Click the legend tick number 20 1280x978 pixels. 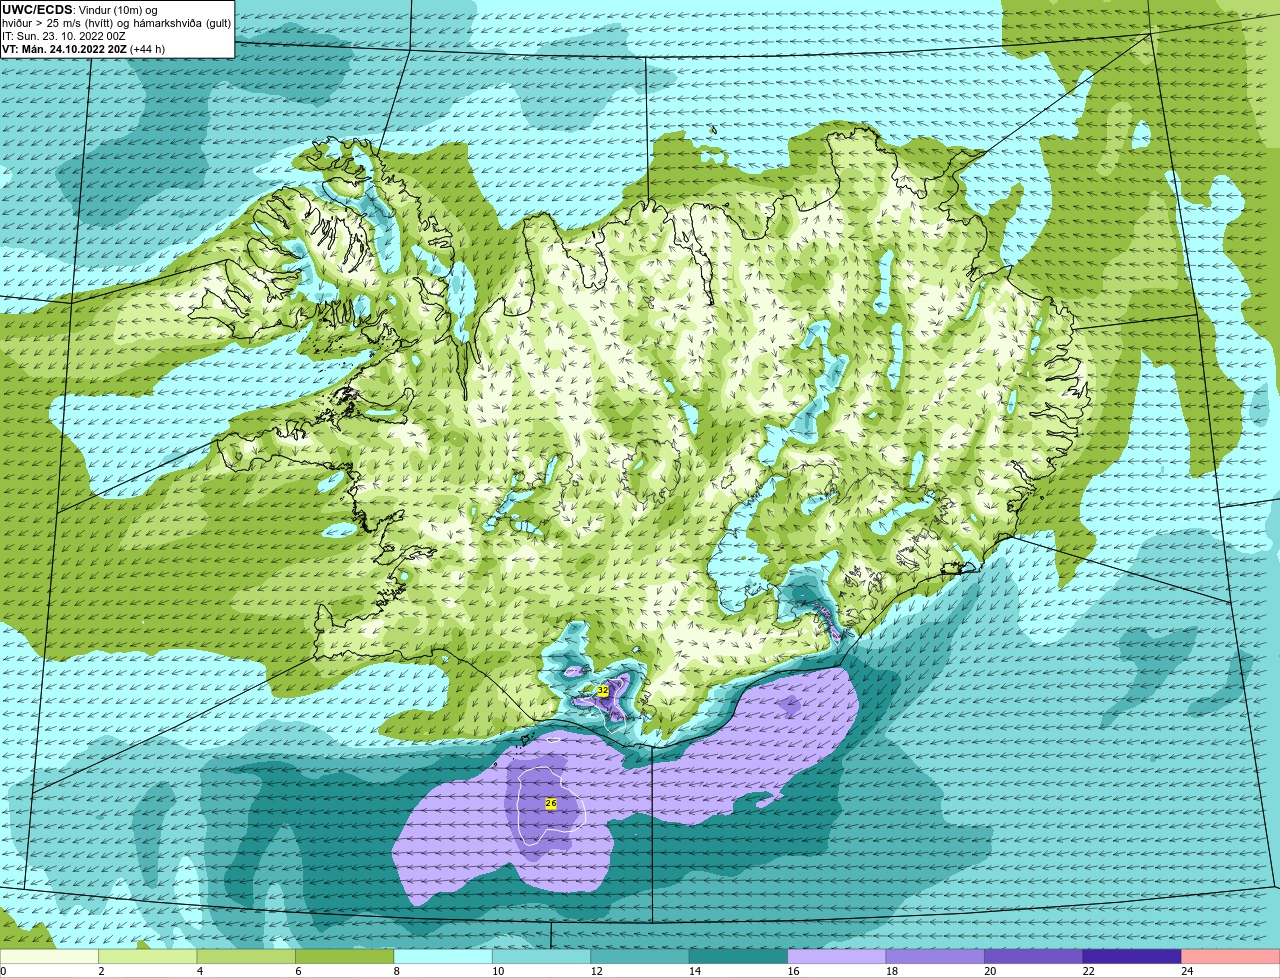(990, 971)
